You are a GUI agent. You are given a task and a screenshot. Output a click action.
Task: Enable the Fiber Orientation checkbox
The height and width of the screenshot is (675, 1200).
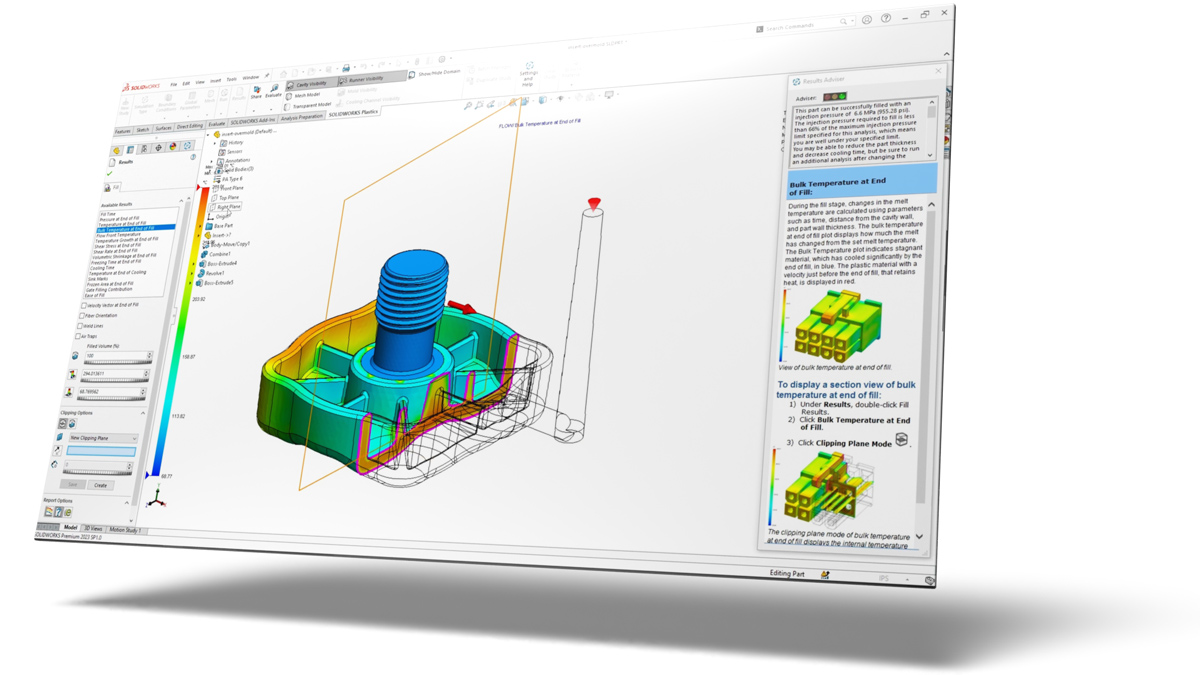tap(81, 316)
